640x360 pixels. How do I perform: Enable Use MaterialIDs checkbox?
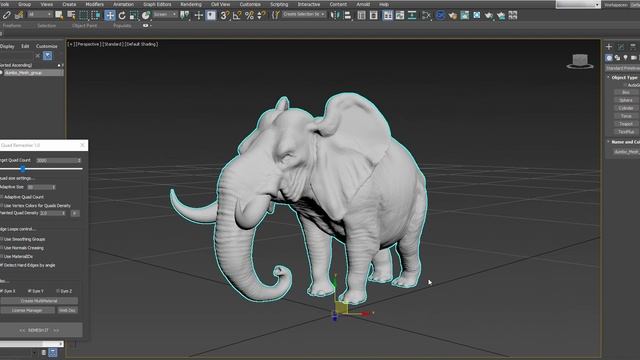[x=2, y=256]
